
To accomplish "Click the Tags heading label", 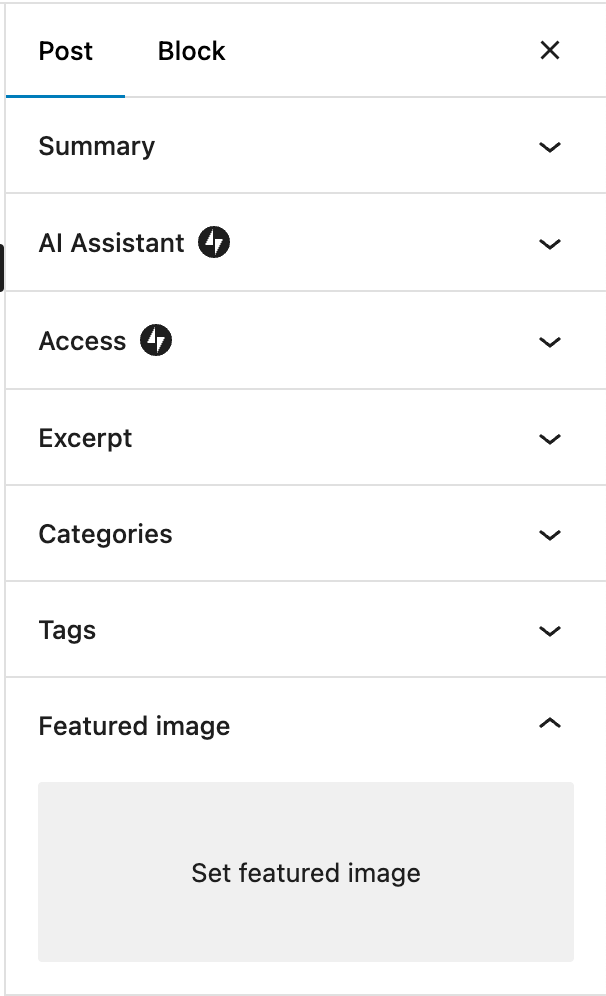I will coord(67,631).
